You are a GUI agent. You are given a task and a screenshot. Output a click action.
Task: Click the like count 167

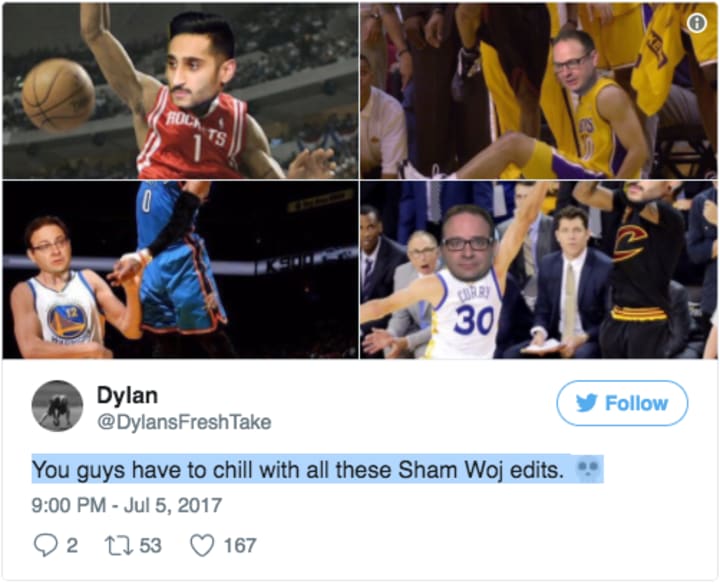tap(240, 545)
